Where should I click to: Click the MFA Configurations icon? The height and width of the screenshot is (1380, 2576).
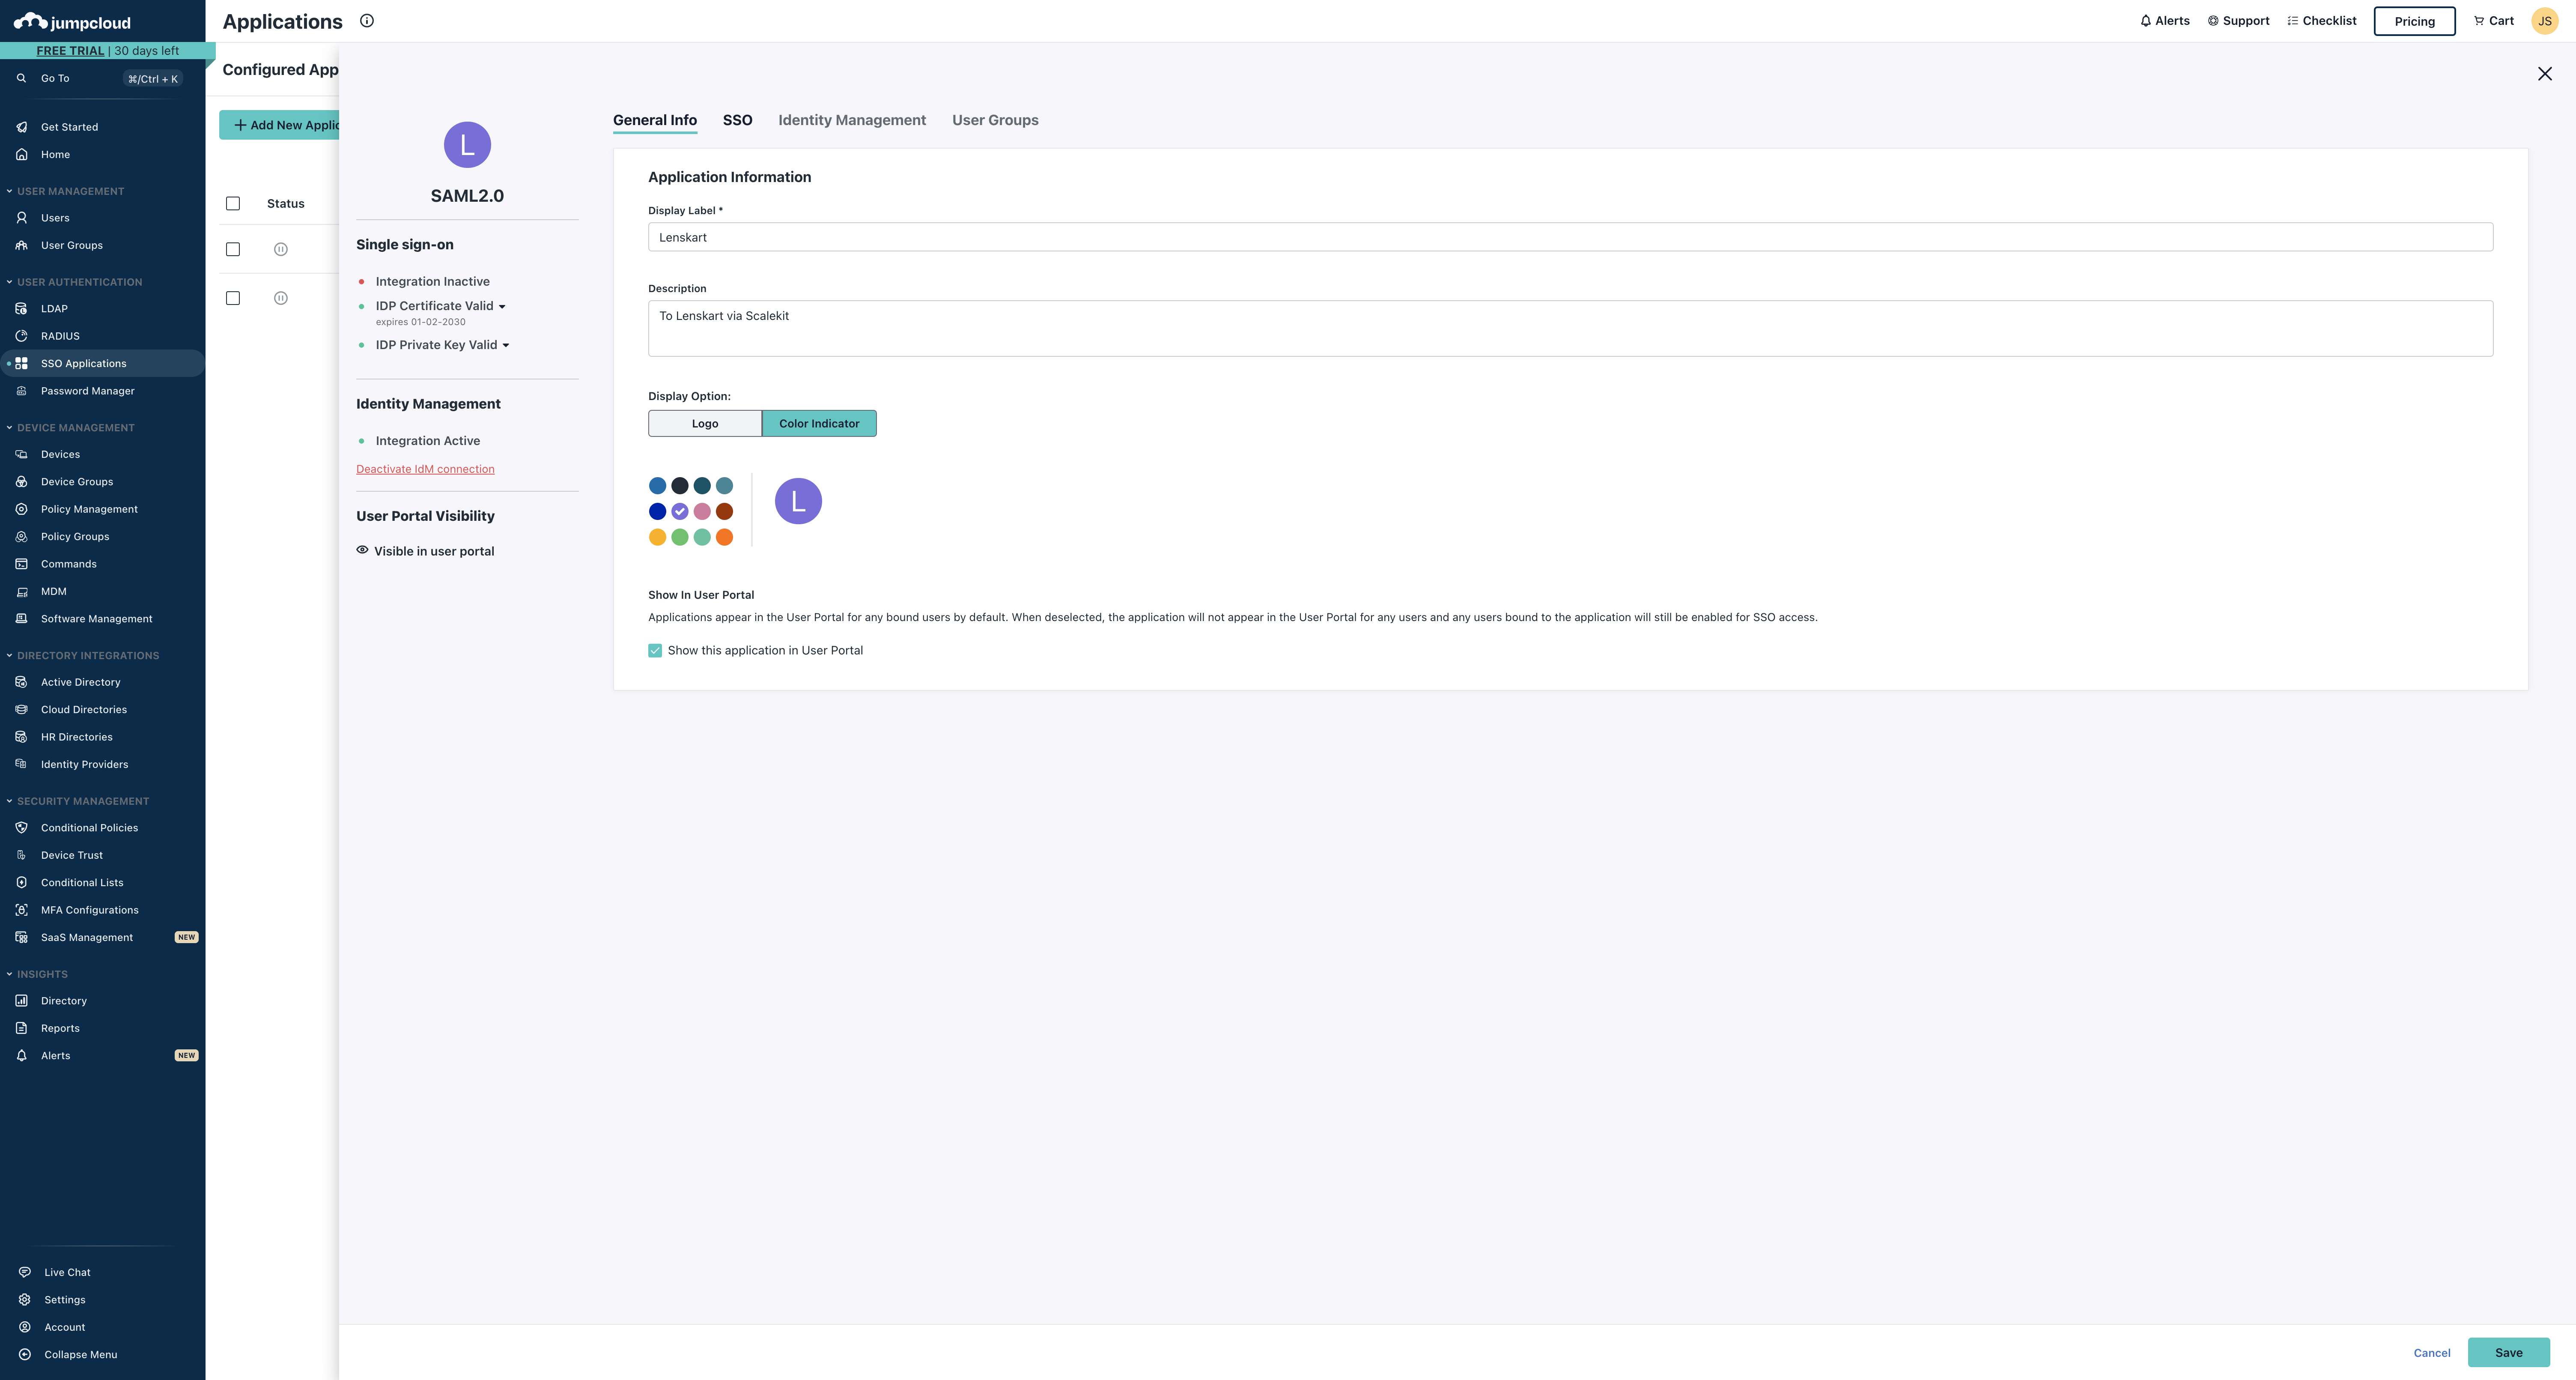[21, 910]
